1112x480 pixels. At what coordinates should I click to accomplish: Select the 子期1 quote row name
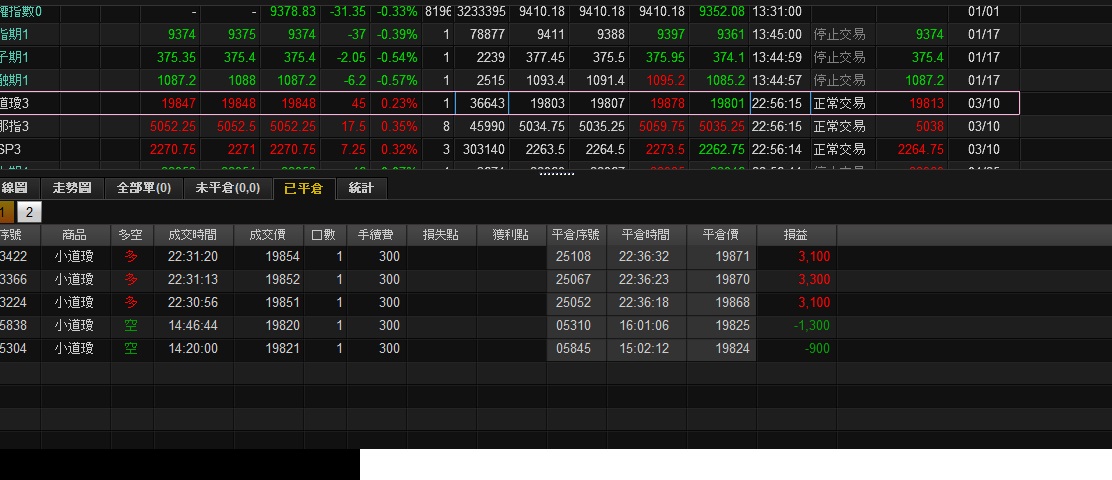14,57
